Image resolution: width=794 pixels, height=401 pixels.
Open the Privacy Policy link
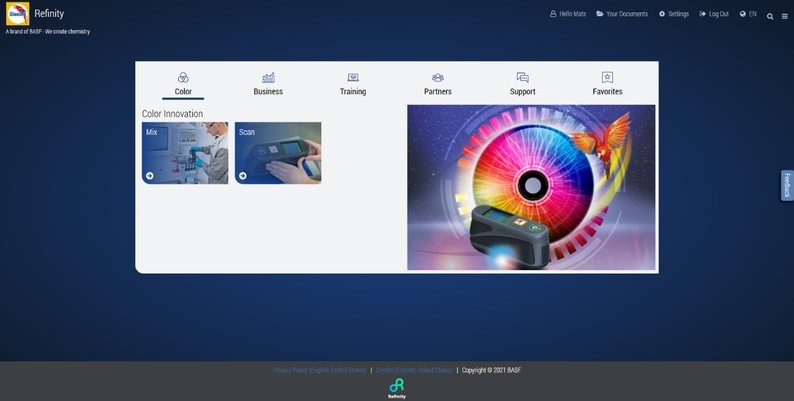click(320, 370)
